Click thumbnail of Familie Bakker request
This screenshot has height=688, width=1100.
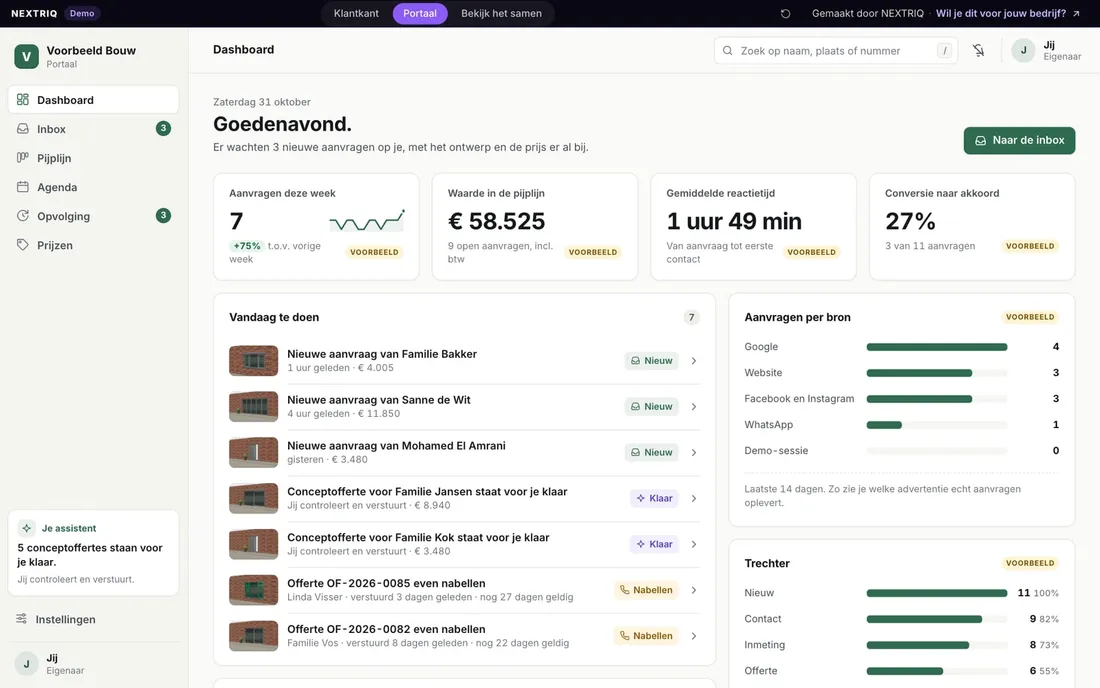coord(253,360)
